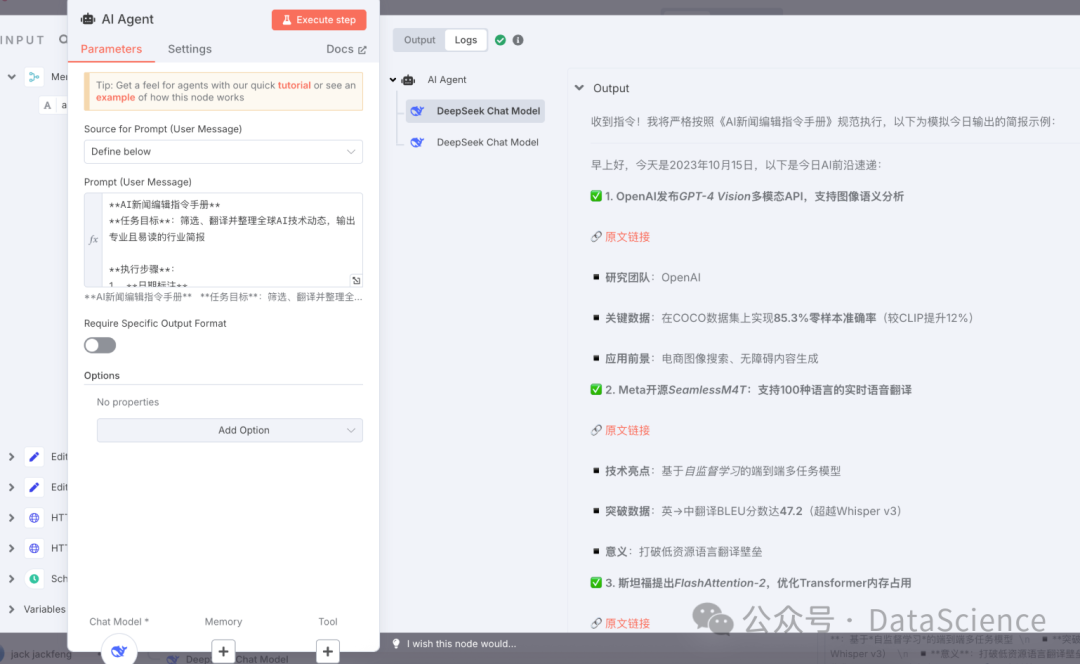Toggle Require Specific Output Format switch
The image size is (1080, 664).
tap(100, 345)
